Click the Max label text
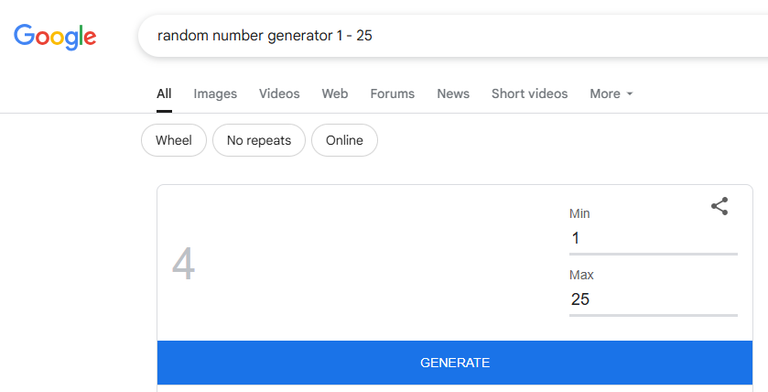Screen dimensions: 768x392 581,275
